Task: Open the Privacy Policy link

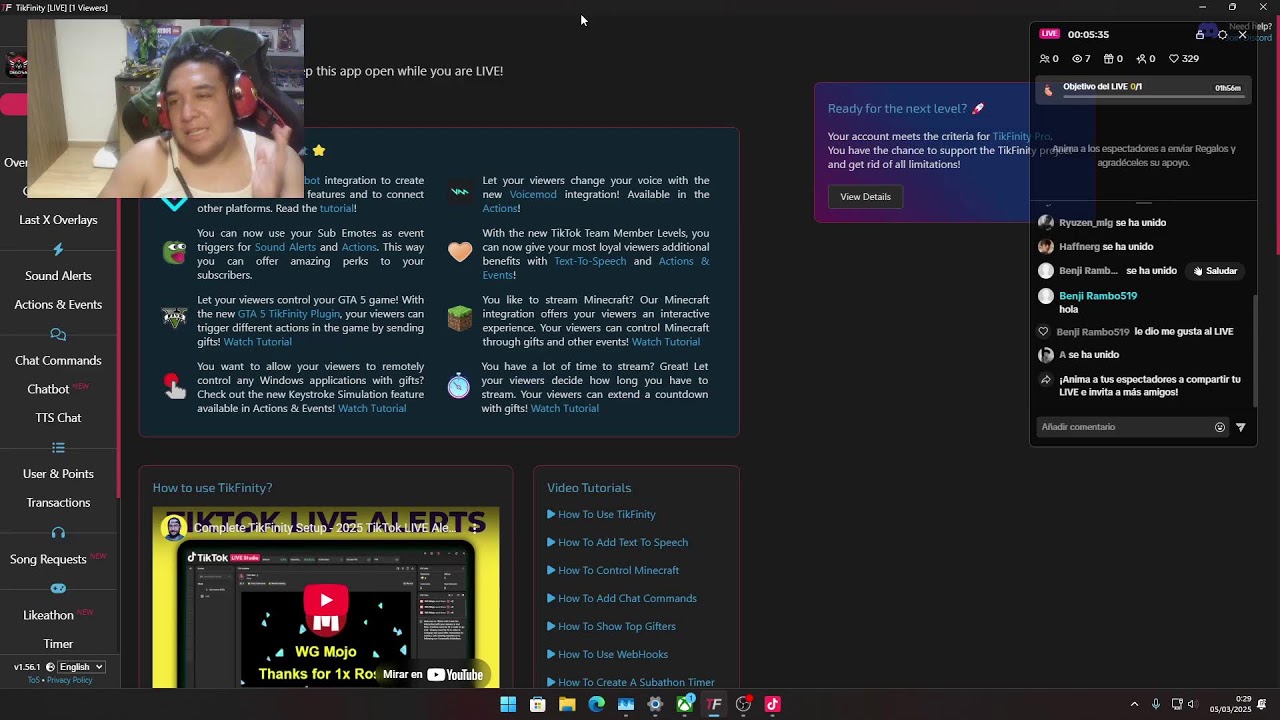Action: pyautogui.click(x=69, y=680)
